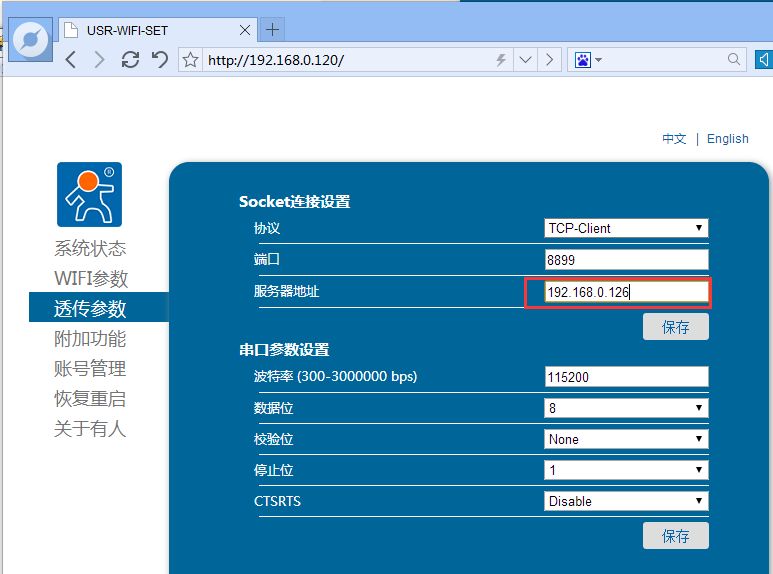Bookmark page with the star icon

click(191, 60)
